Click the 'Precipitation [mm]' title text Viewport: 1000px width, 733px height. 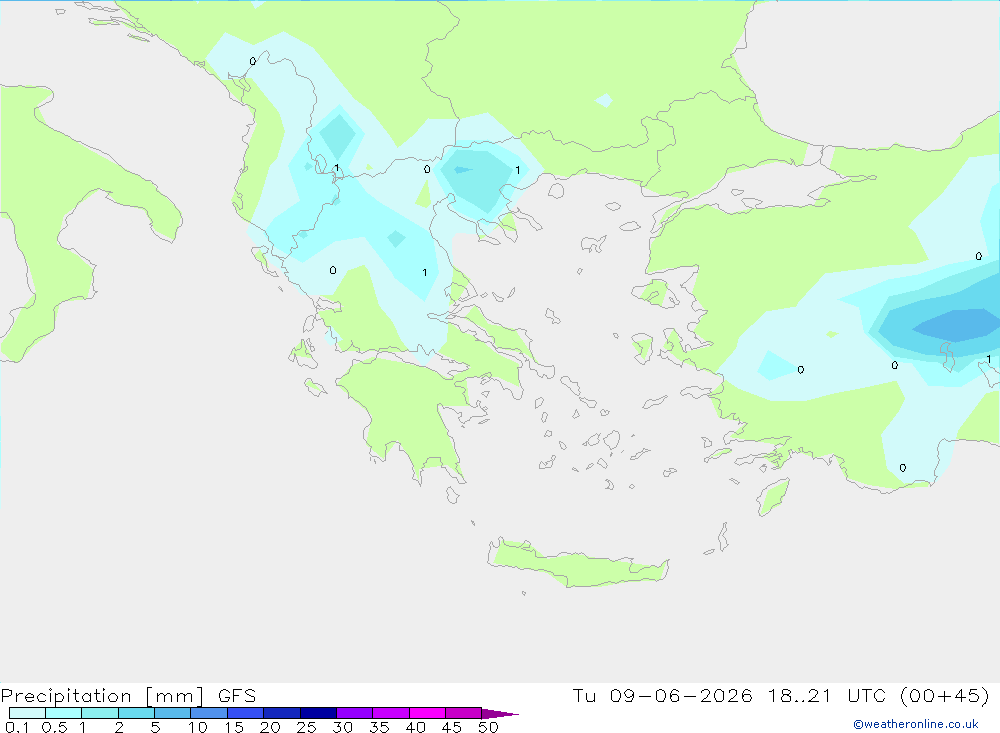coord(102,696)
